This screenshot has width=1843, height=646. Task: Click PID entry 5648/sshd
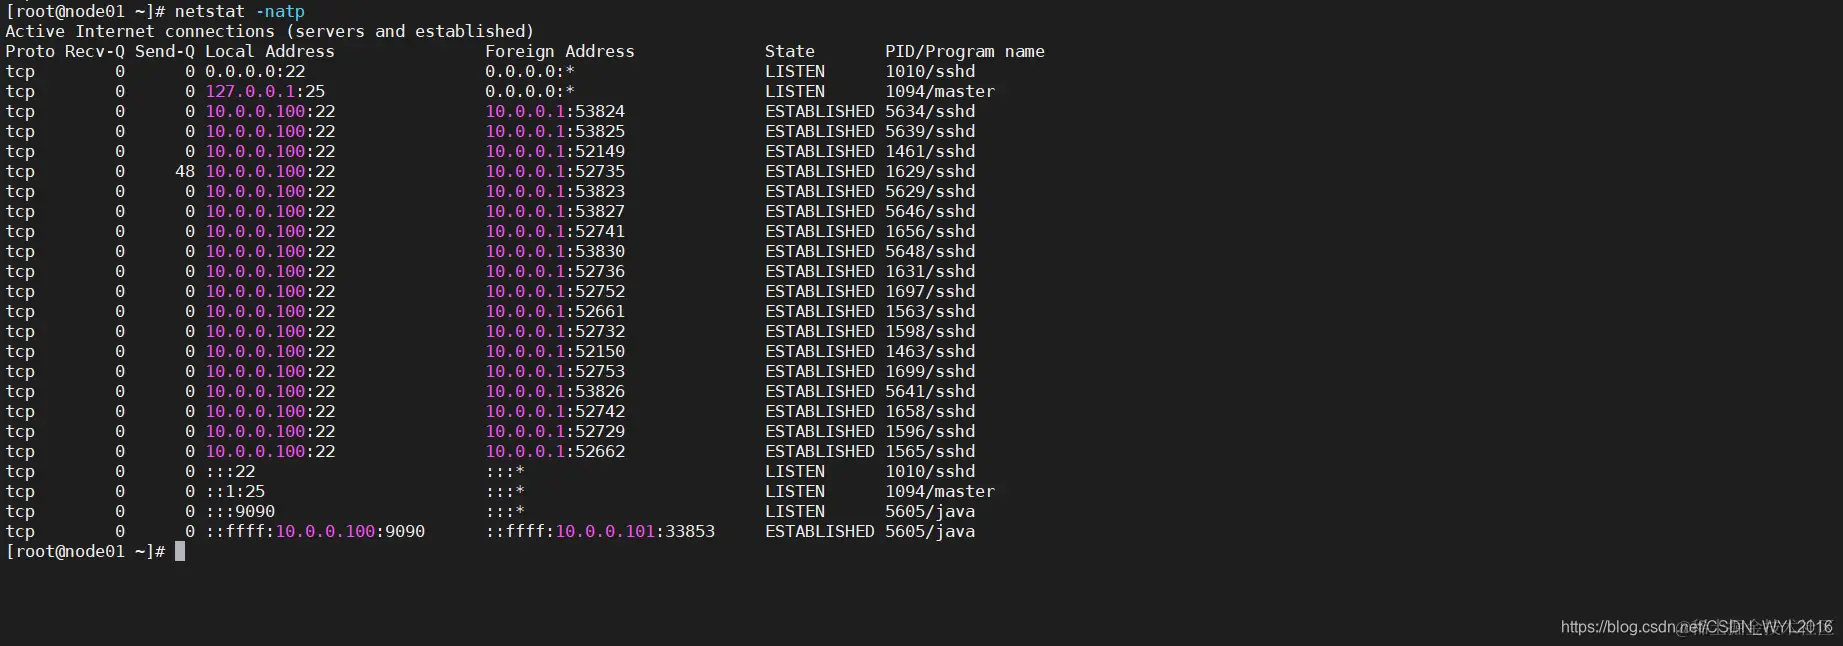(x=930, y=251)
